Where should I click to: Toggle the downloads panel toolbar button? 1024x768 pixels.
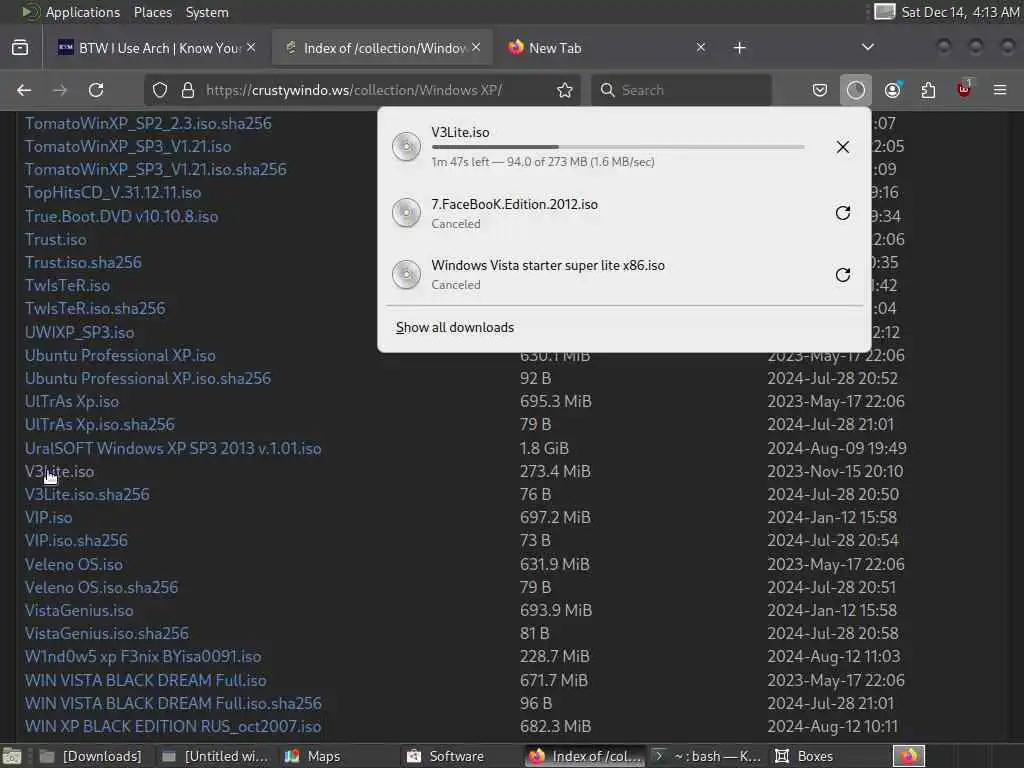coord(856,90)
